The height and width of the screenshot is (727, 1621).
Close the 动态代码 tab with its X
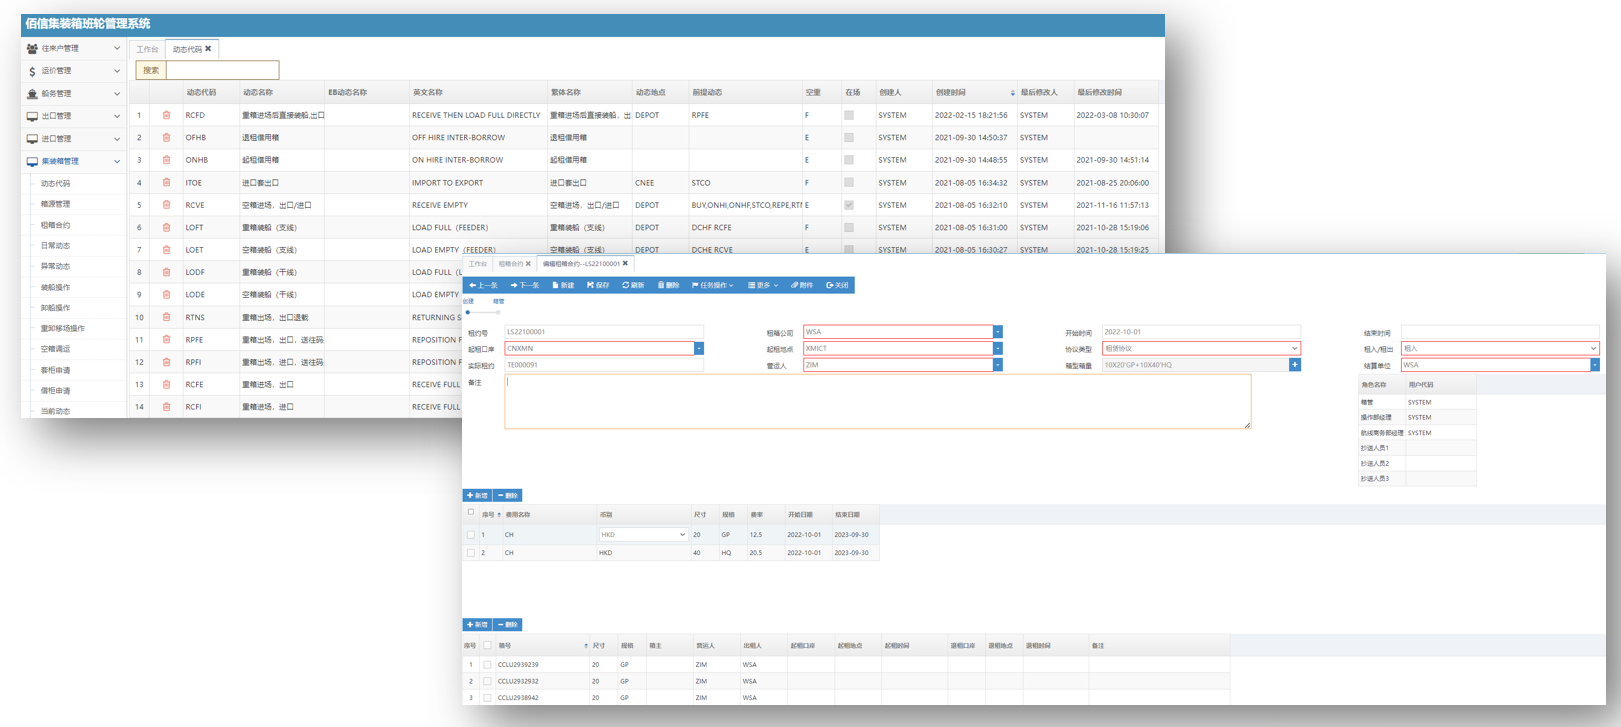coord(208,49)
